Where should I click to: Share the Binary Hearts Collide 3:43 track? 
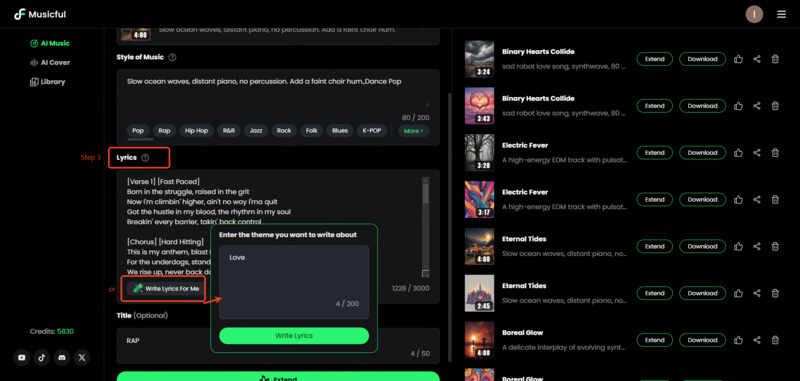tap(757, 106)
